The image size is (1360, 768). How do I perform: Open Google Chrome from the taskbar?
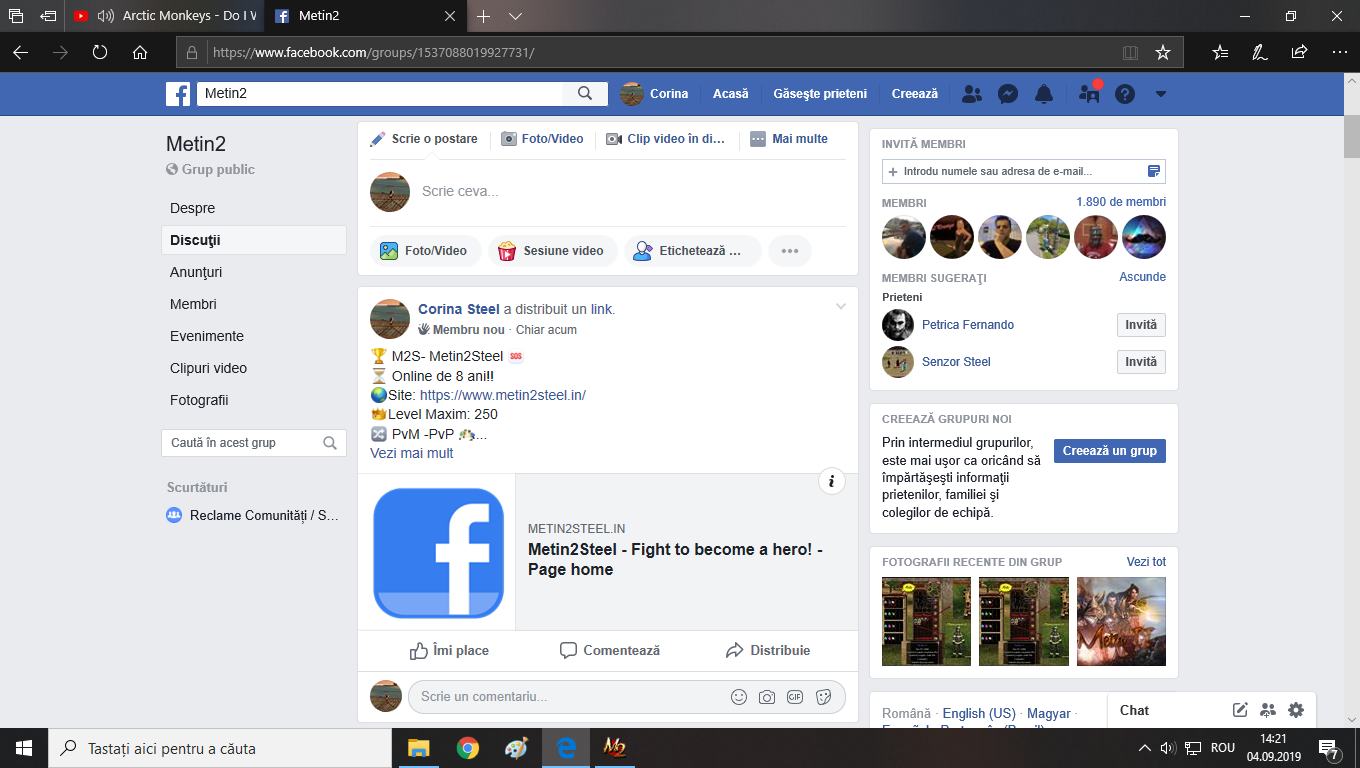[467, 748]
